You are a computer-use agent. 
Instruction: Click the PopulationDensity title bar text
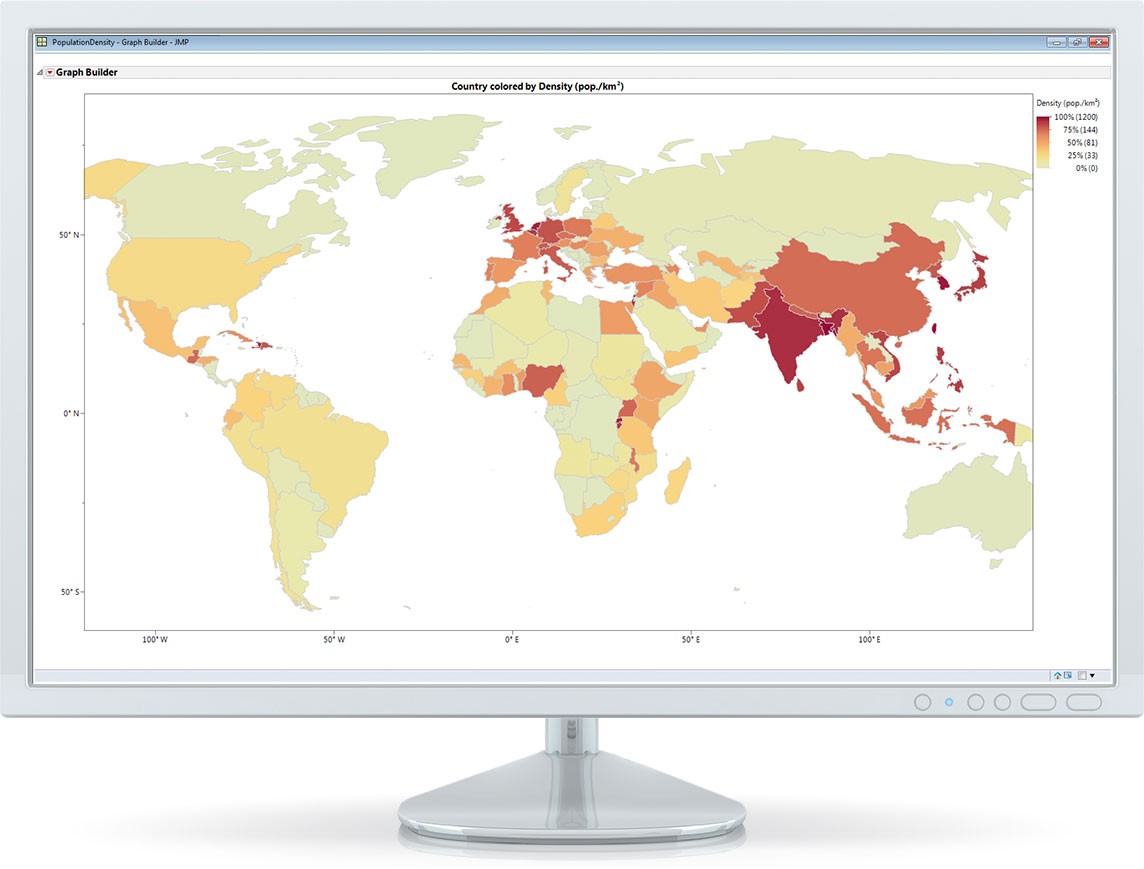coord(120,42)
